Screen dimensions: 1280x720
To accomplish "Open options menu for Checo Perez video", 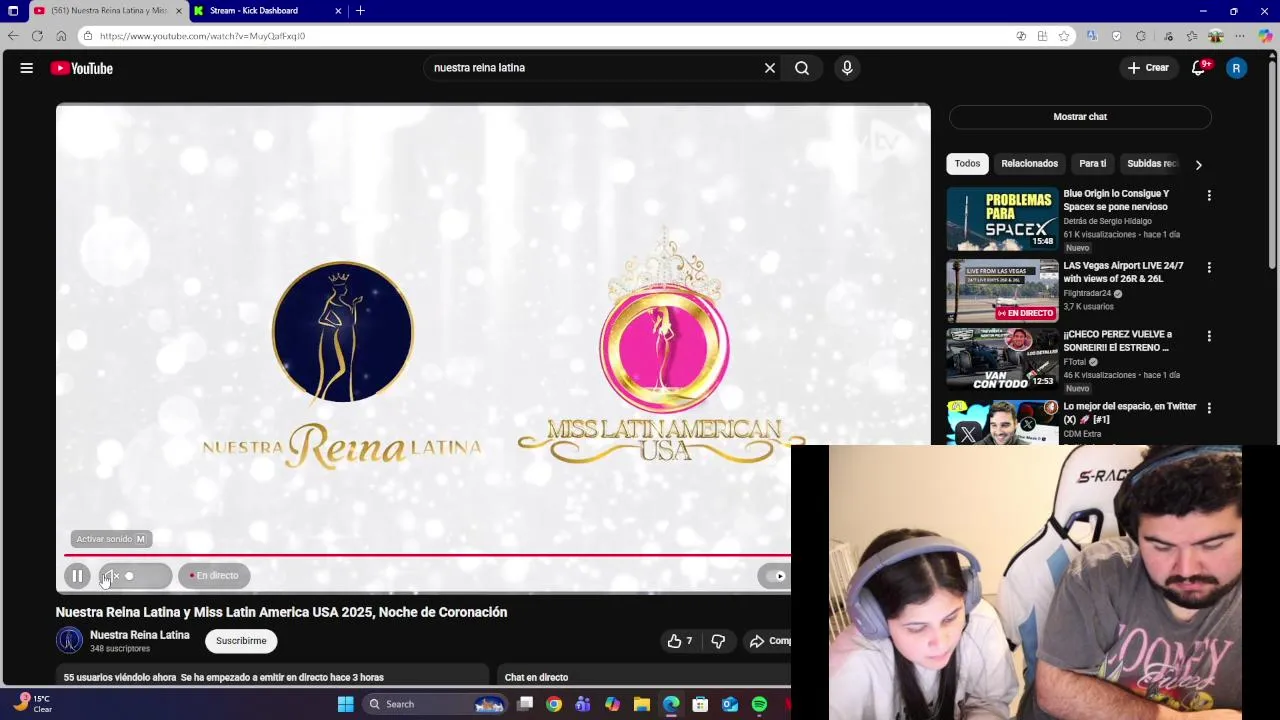I will coord(1209,337).
